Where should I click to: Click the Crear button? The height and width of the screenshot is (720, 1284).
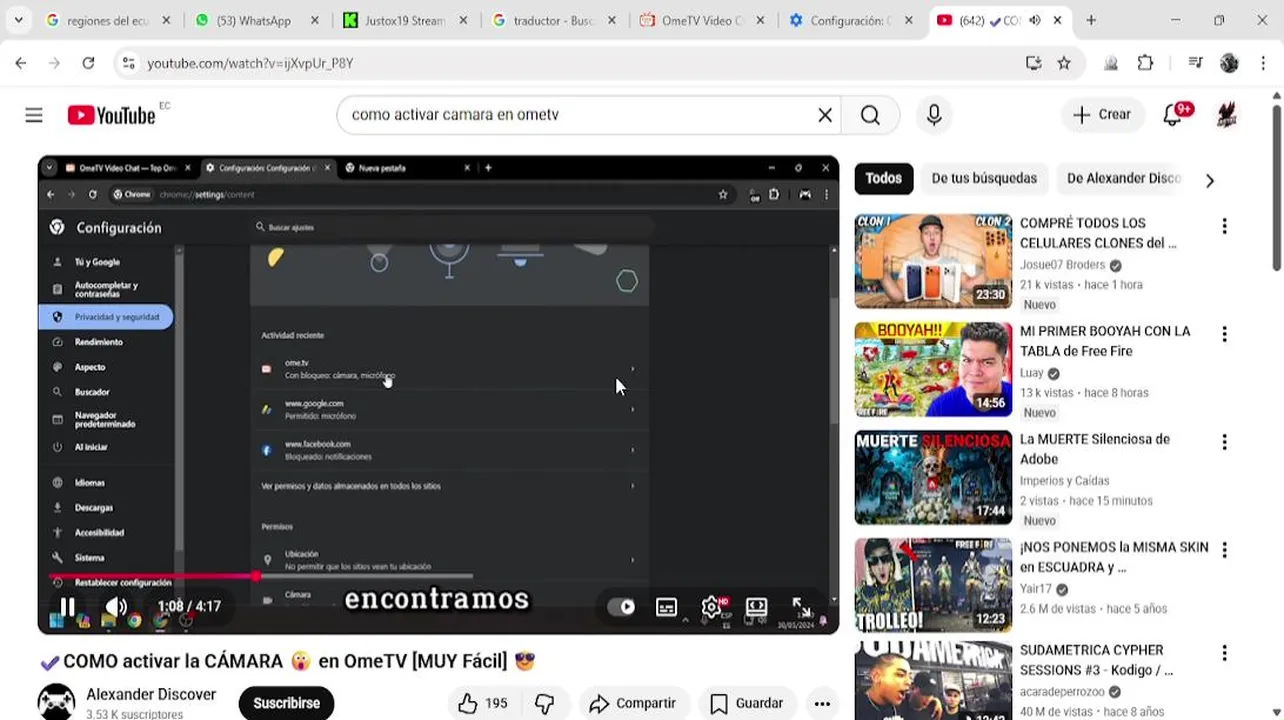point(1102,115)
